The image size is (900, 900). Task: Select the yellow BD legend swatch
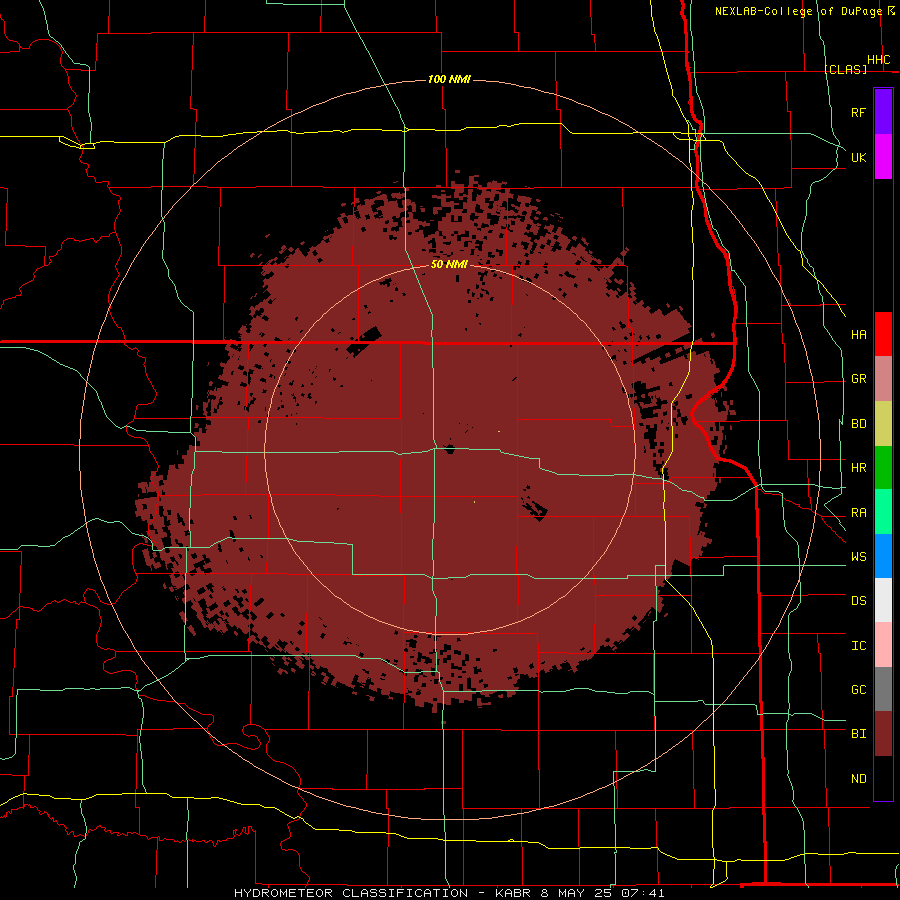pyautogui.click(x=883, y=424)
